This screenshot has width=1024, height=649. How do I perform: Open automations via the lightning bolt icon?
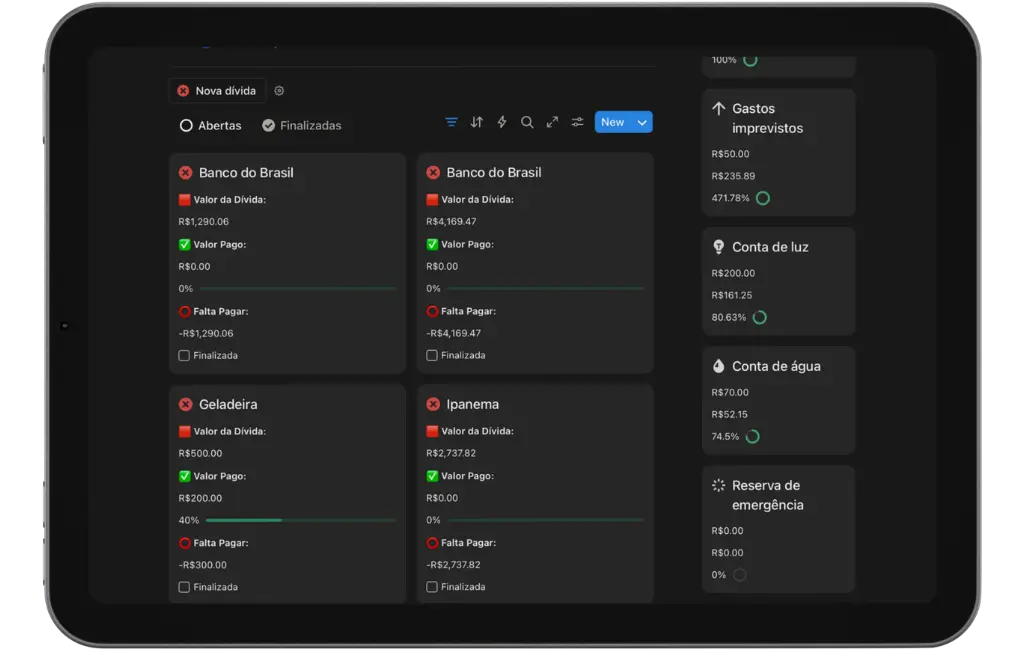point(502,122)
